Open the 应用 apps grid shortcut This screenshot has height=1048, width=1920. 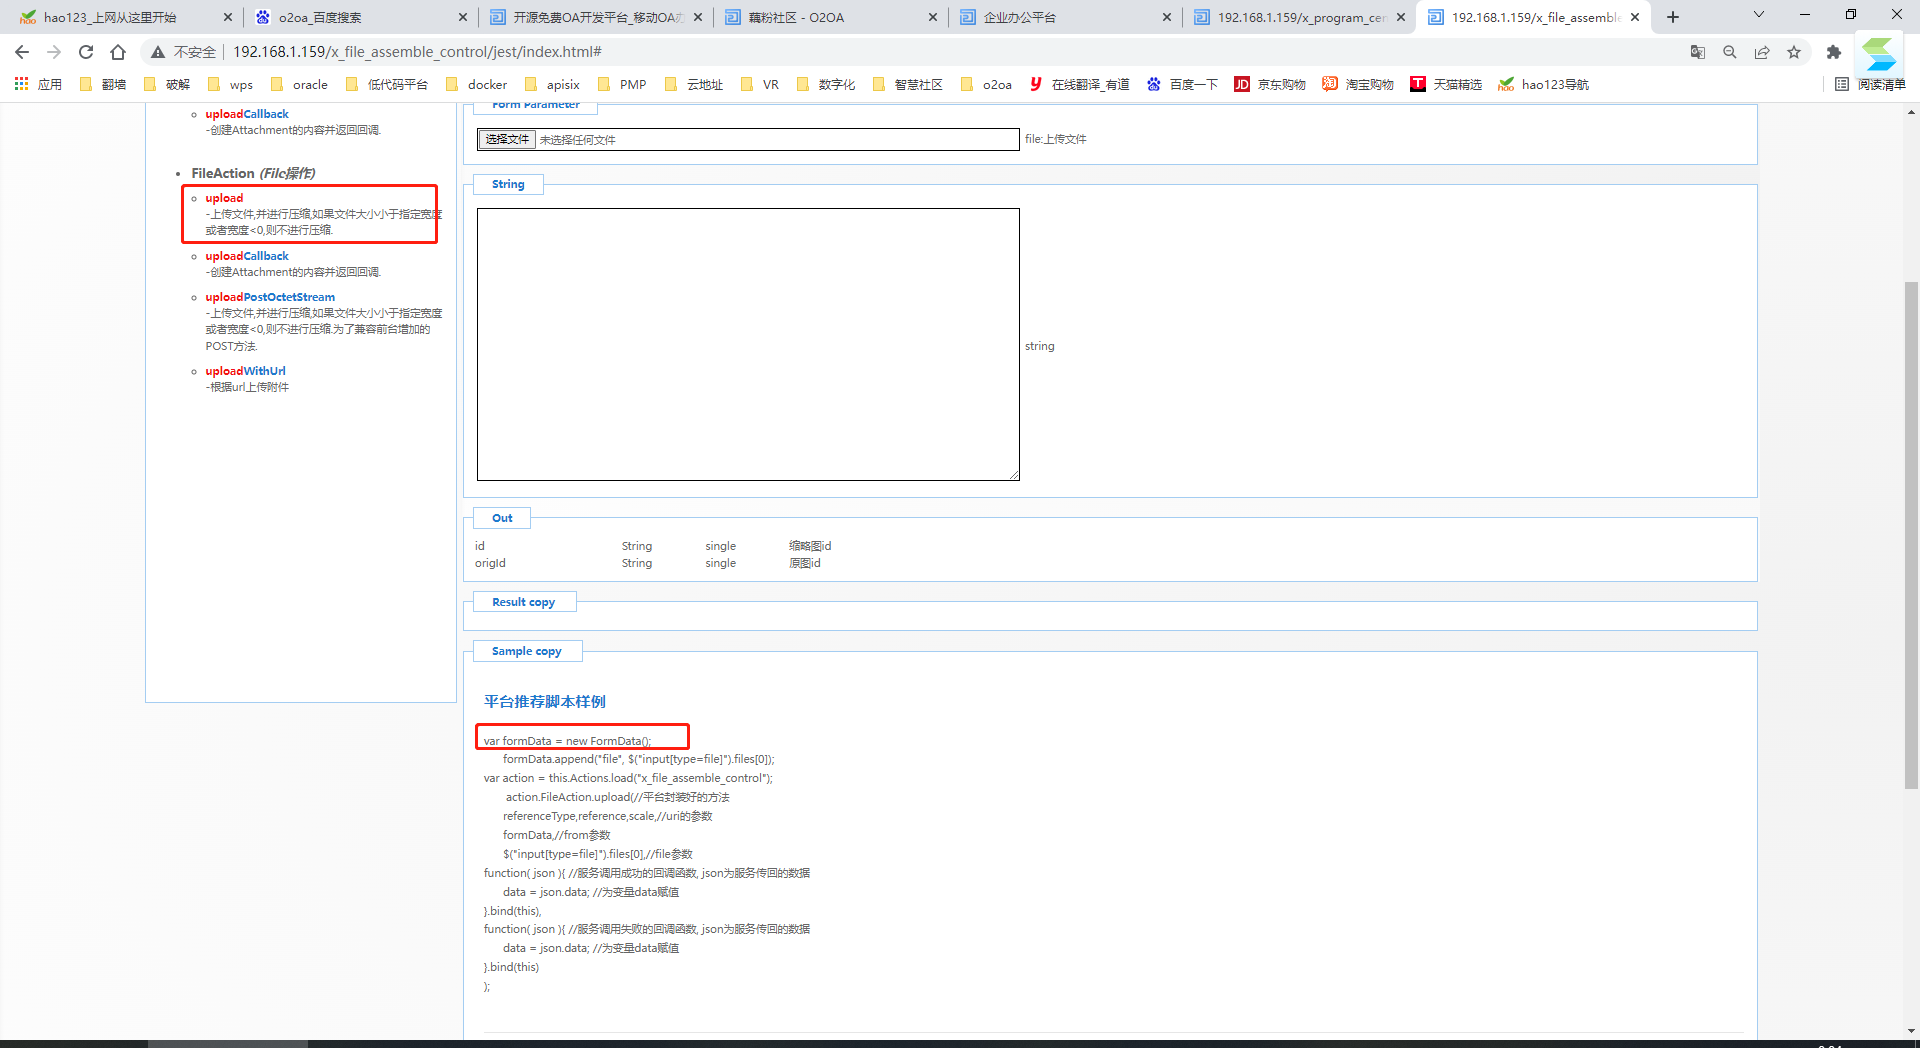tap(38, 84)
